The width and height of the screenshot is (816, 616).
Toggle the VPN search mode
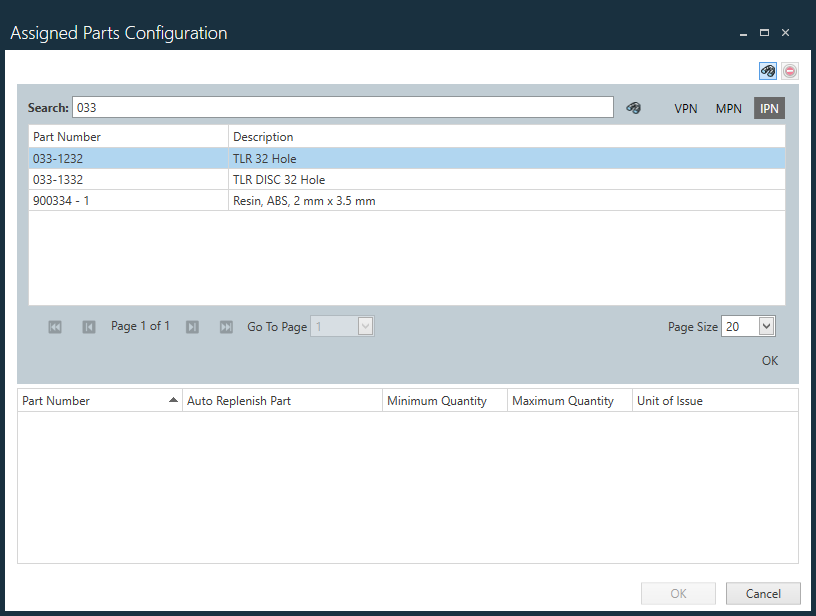[x=686, y=107]
